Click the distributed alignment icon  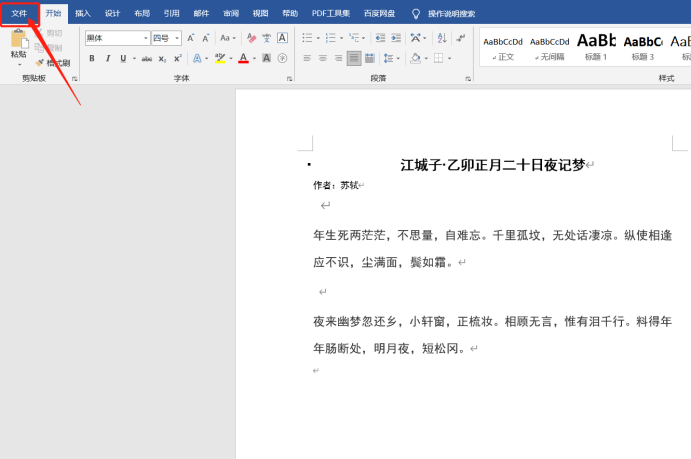click(370, 58)
